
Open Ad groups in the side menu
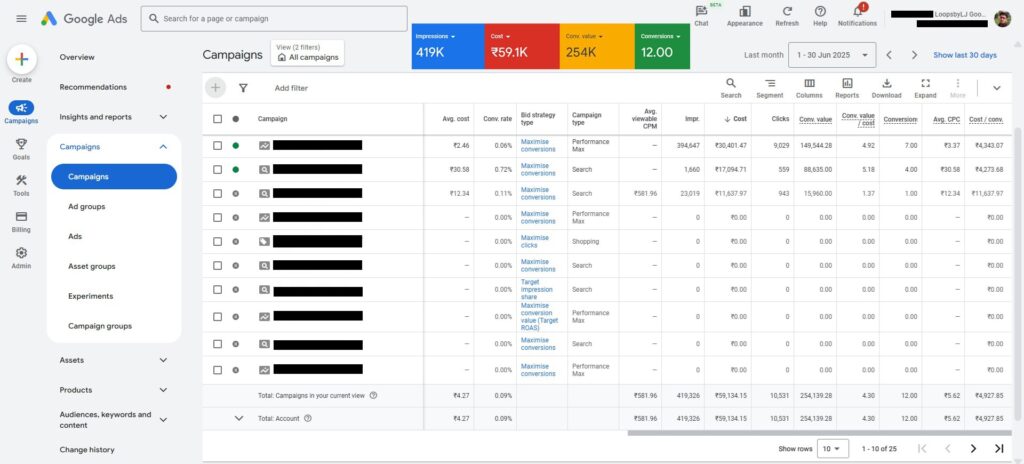86,207
